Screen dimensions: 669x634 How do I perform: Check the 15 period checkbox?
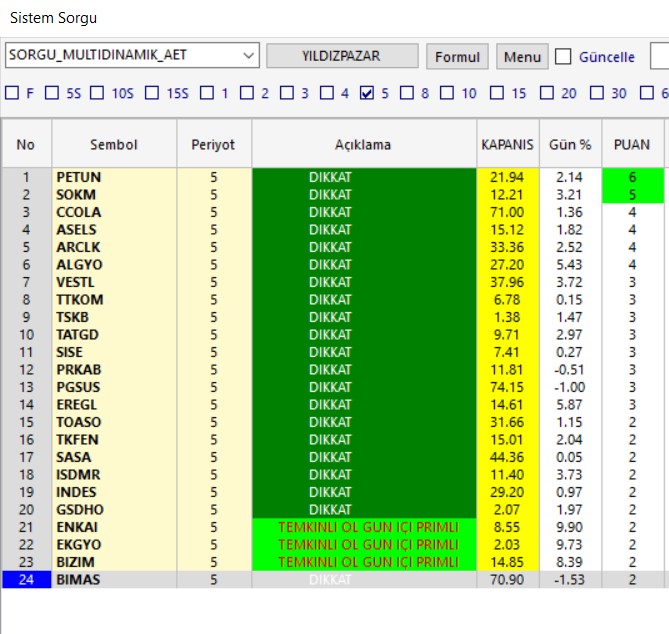497,93
